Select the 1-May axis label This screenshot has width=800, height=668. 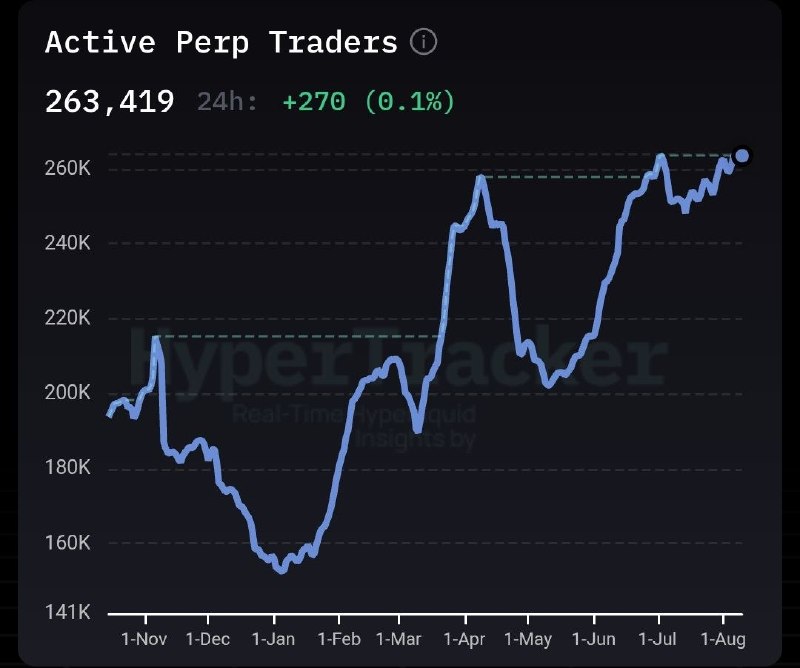(528, 639)
